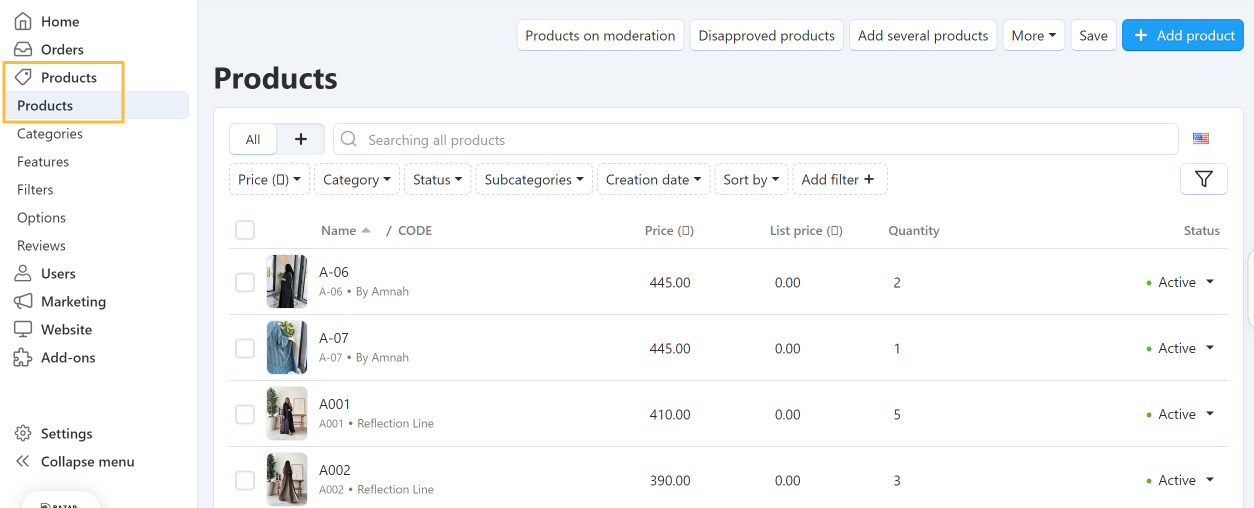The image size is (1254, 508).
Task: Open the Category filter dropdown
Action: pos(357,179)
